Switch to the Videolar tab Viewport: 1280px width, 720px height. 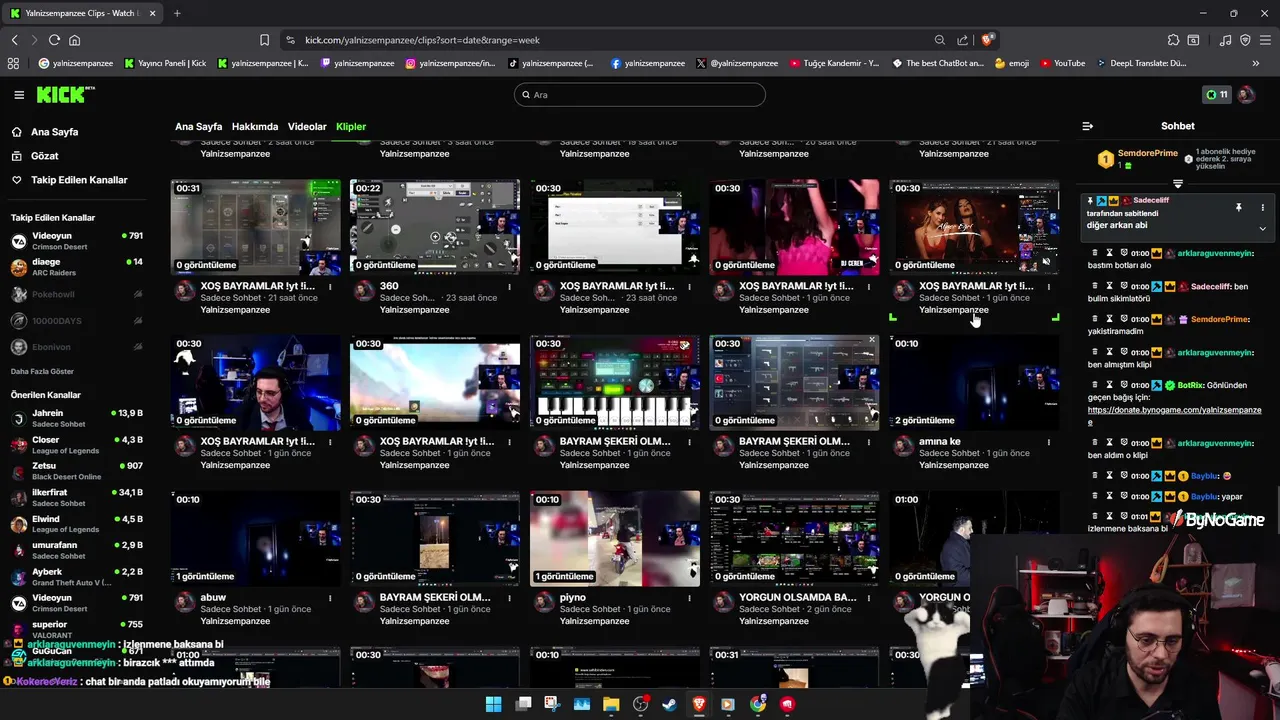pos(307,127)
